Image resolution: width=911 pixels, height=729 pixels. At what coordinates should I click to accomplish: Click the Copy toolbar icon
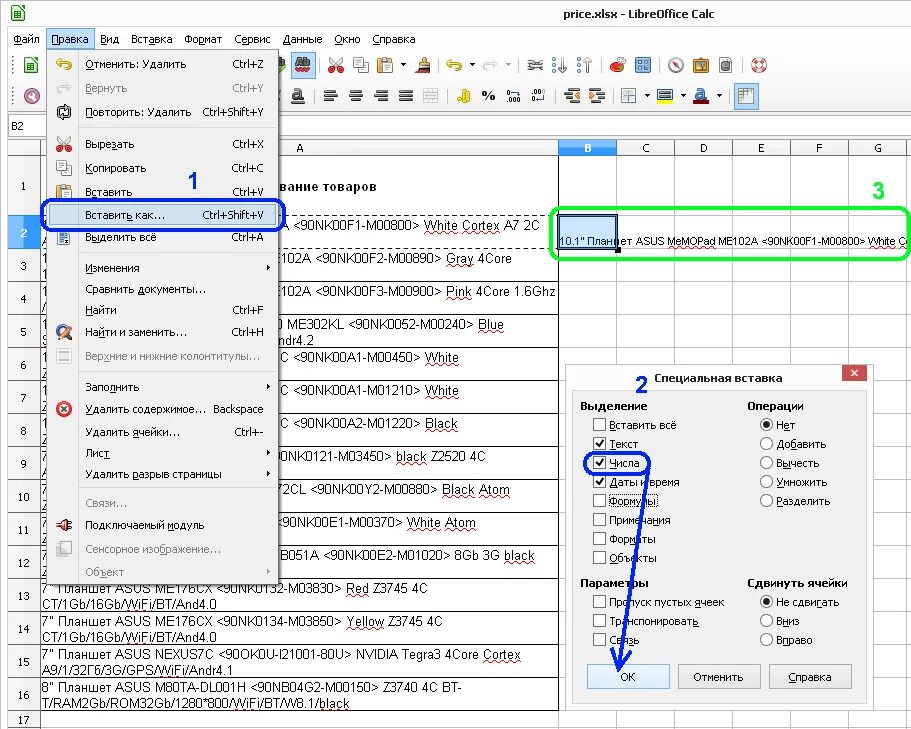coord(361,65)
